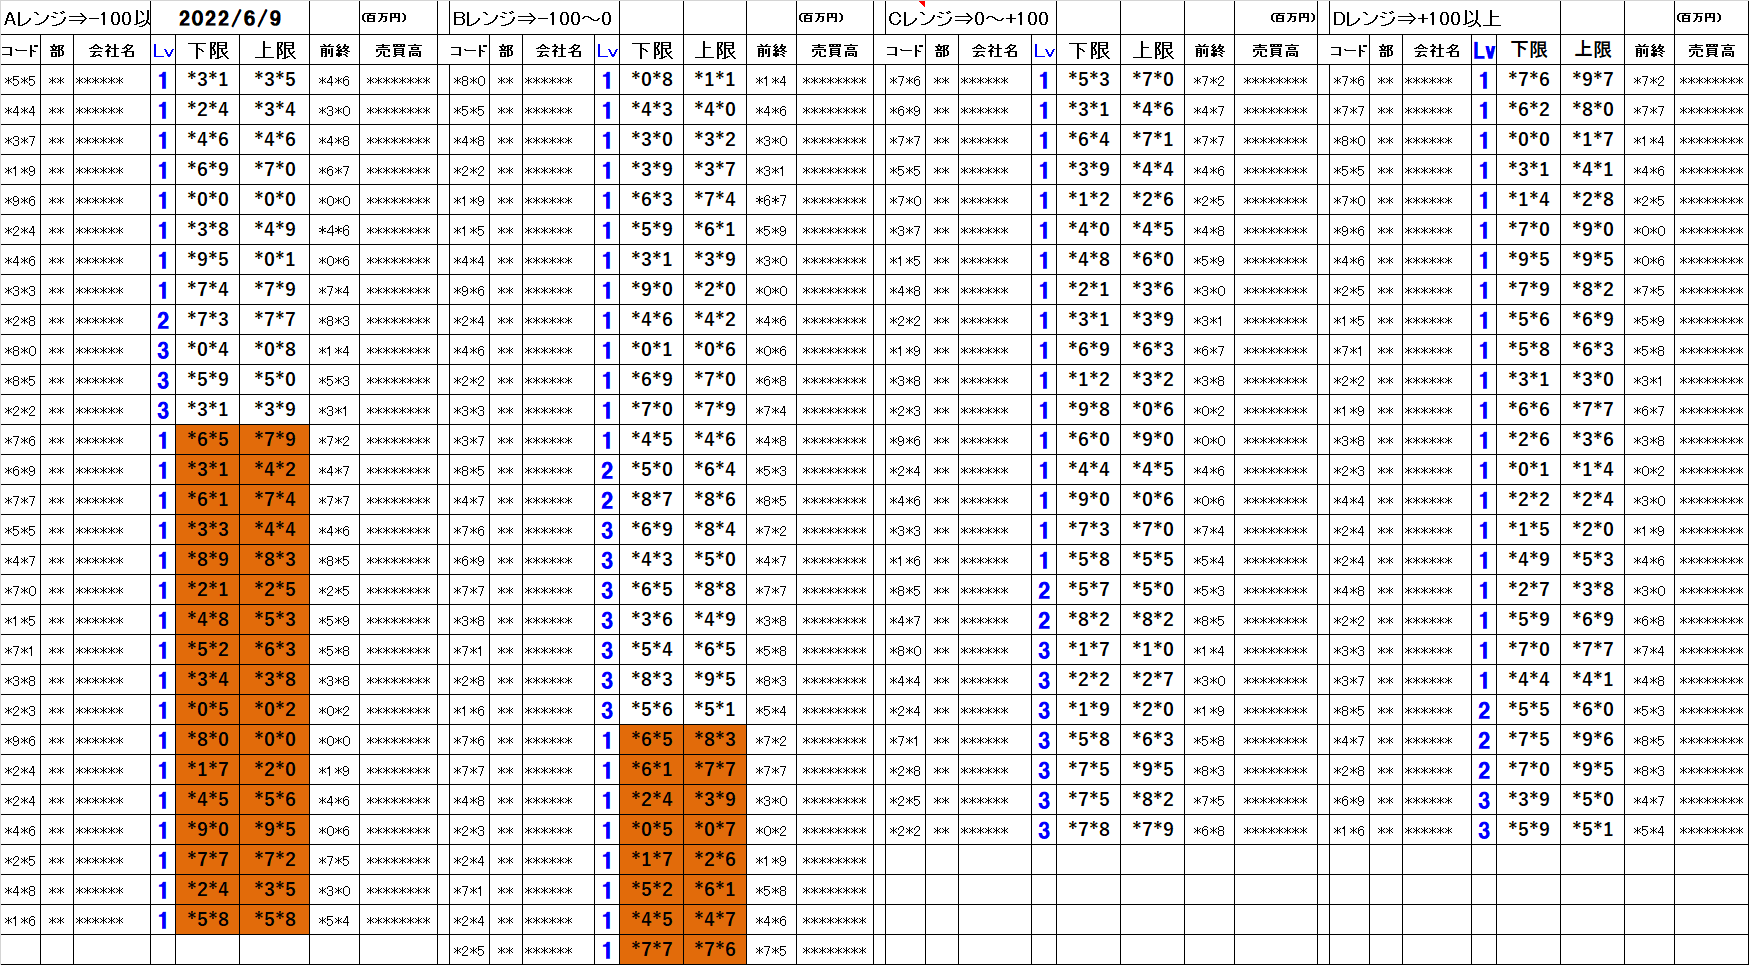The image size is (1749, 965).
Task: Click the Aレンジ⇒-100以 title cell
Action: [x=76, y=18]
